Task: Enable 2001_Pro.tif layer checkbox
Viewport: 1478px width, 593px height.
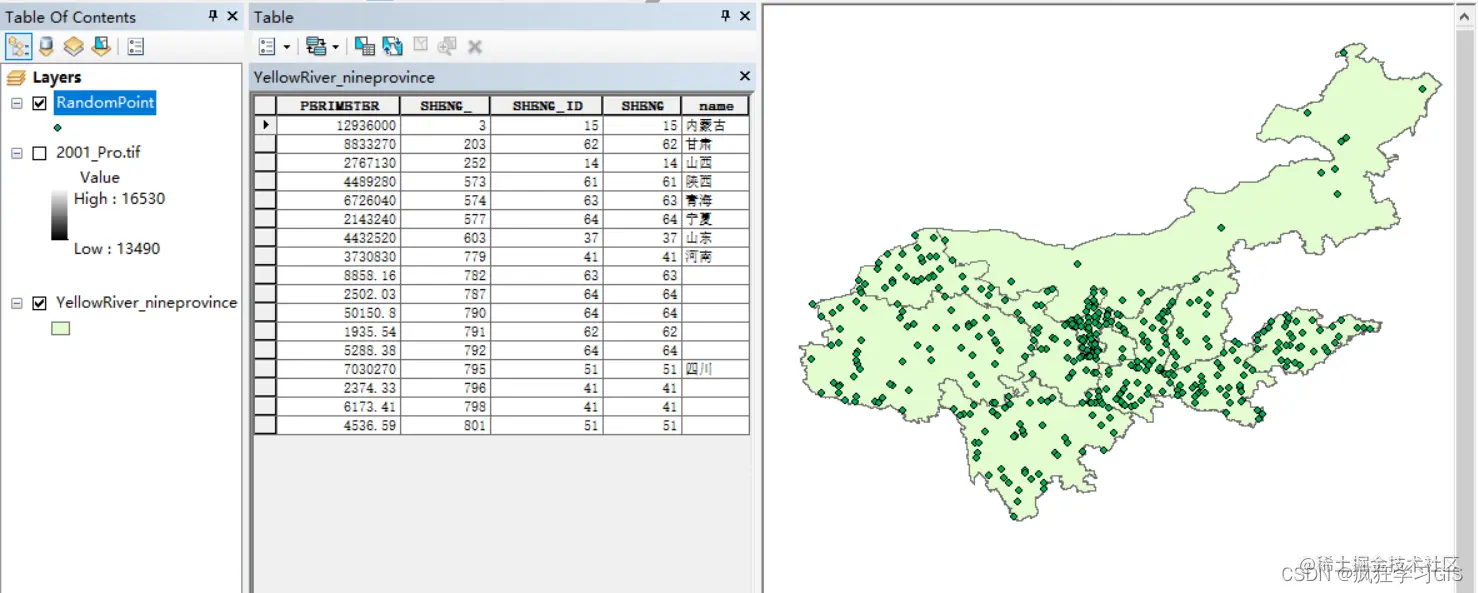Action: [x=40, y=153]
